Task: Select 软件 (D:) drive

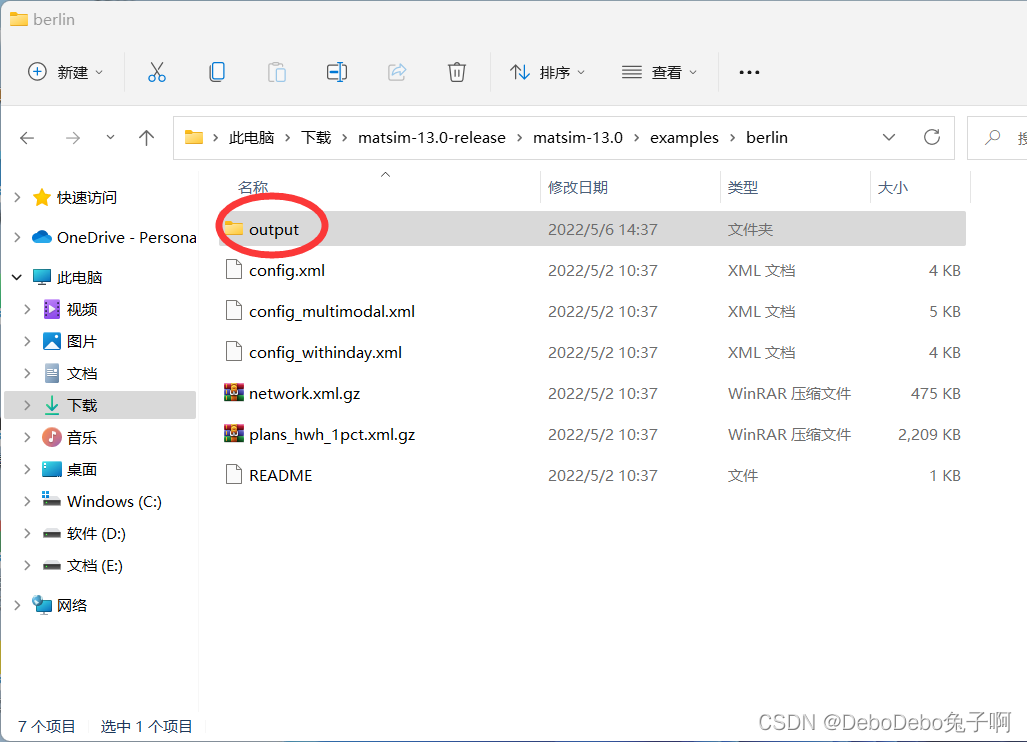Action: (96, 533)
